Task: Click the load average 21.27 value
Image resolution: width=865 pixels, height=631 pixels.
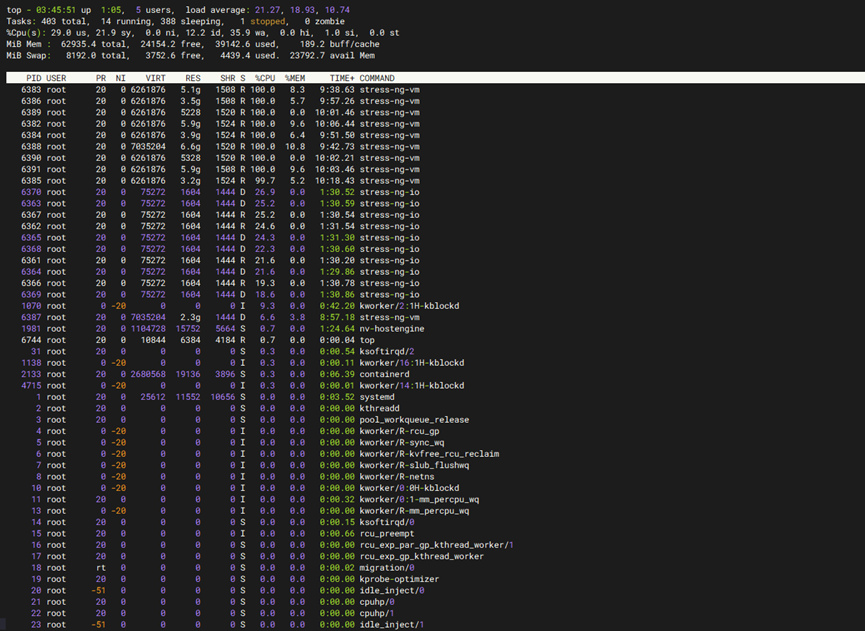Action: 268,10
